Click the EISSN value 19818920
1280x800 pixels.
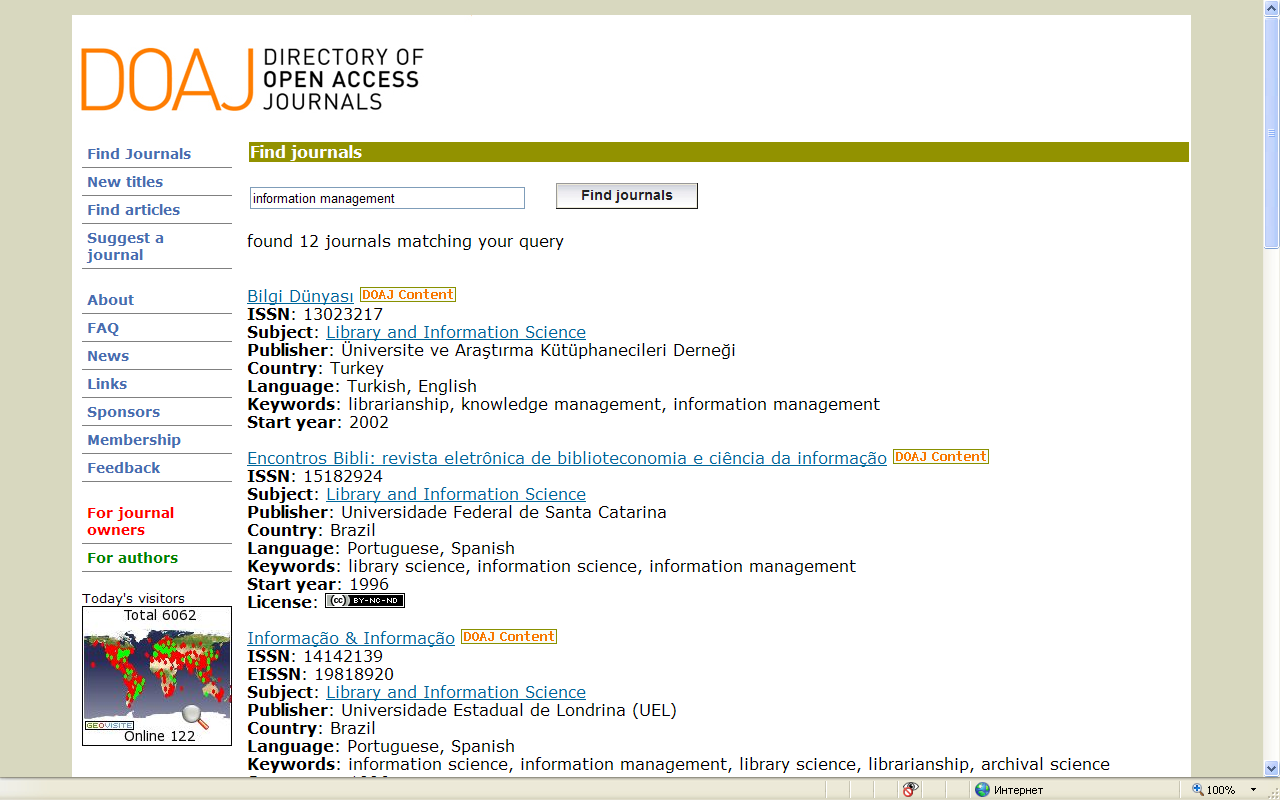(x=354, y=674)
